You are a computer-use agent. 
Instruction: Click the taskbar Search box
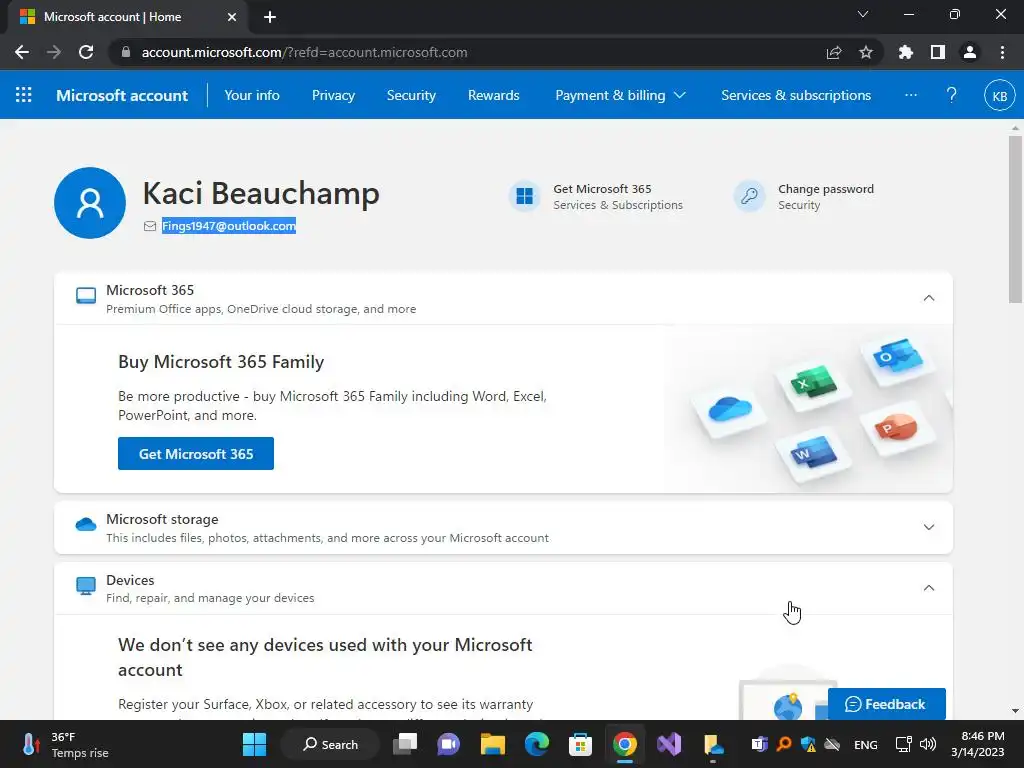[330, 744]
